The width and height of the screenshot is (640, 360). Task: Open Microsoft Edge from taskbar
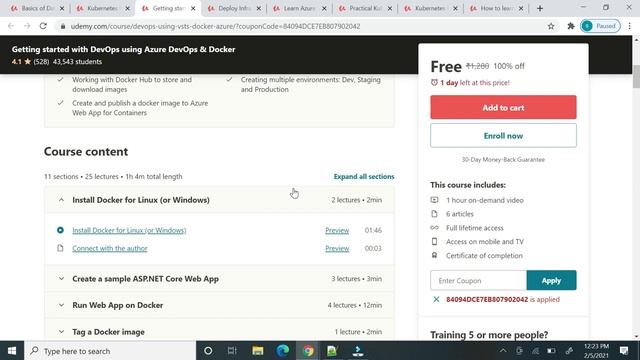pyautogui.click(x=282, y=351)
